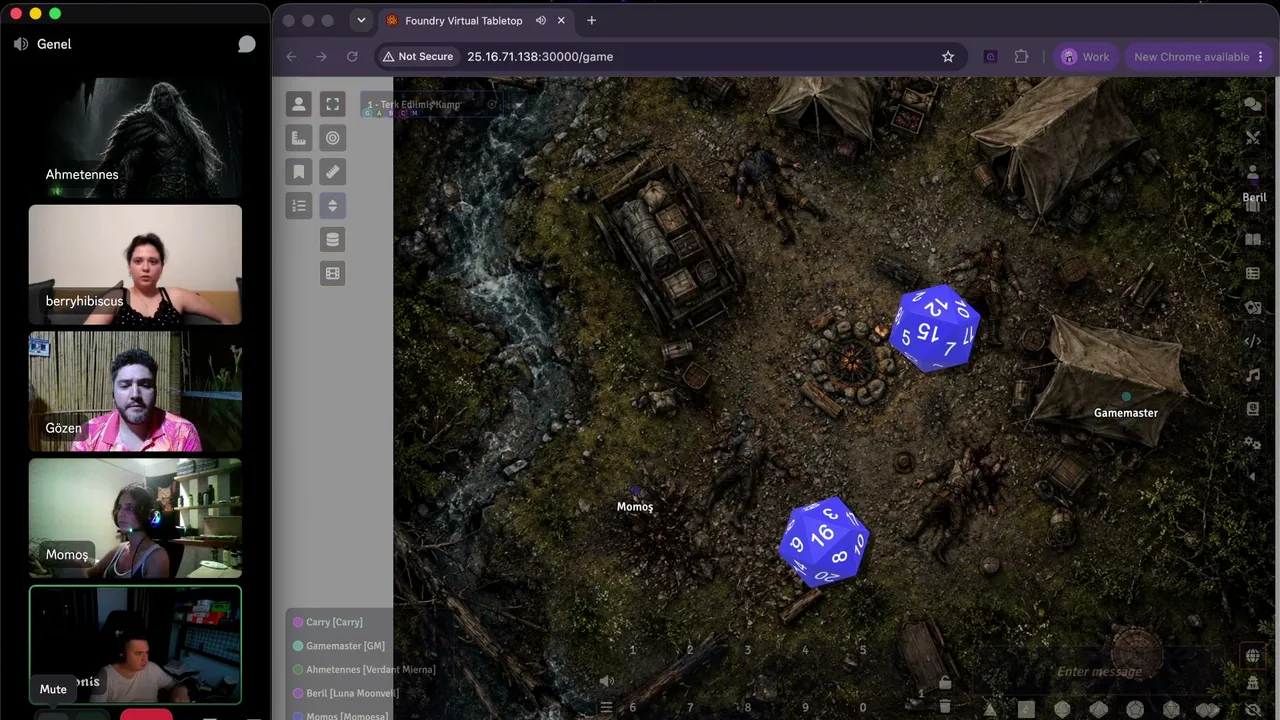Roll the d6 square die
Viewport: 1280px width, 720px height.
pos(1026,710)
